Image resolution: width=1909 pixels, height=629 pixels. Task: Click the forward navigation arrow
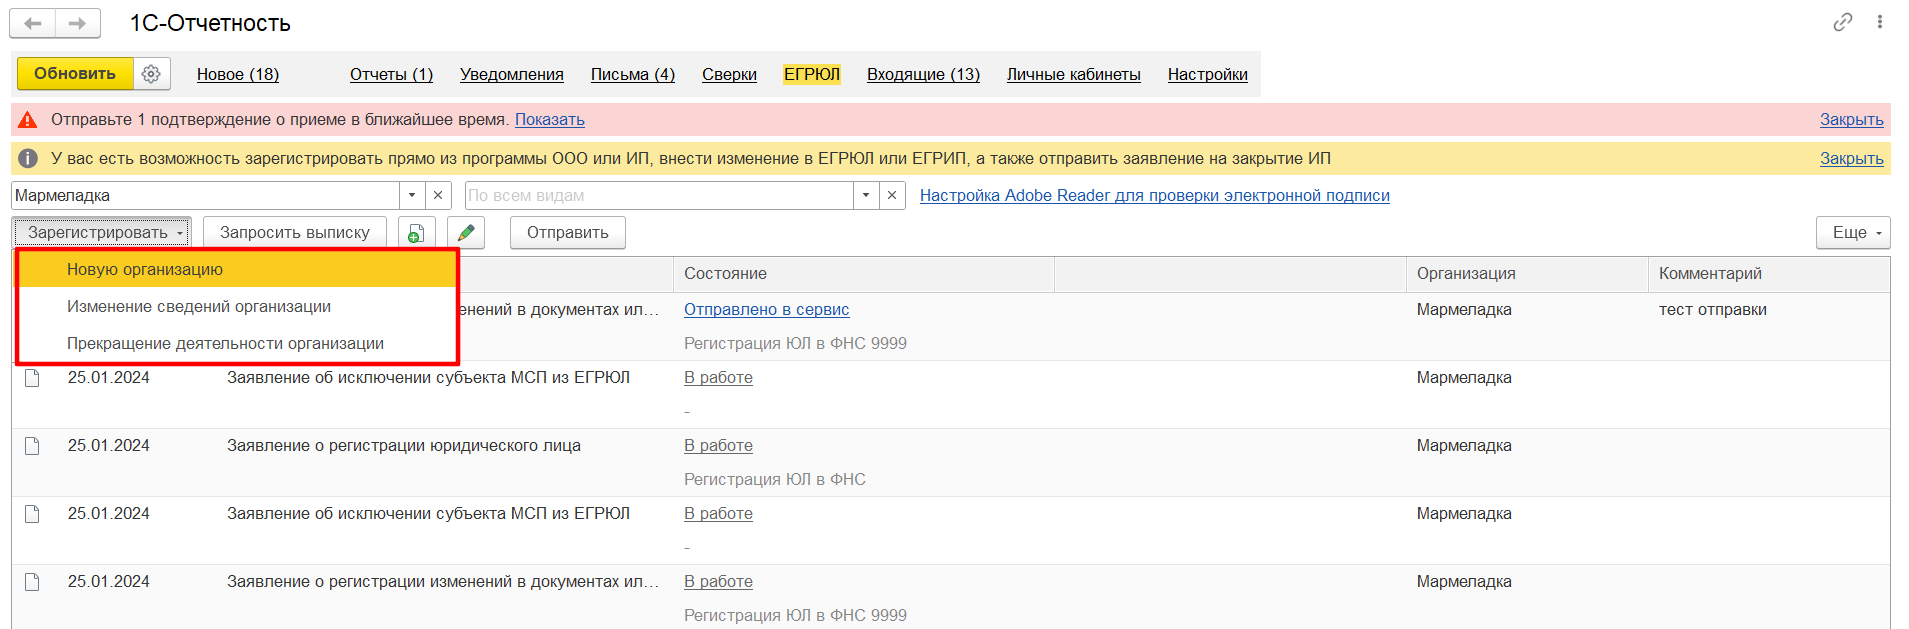coord(77,23)
